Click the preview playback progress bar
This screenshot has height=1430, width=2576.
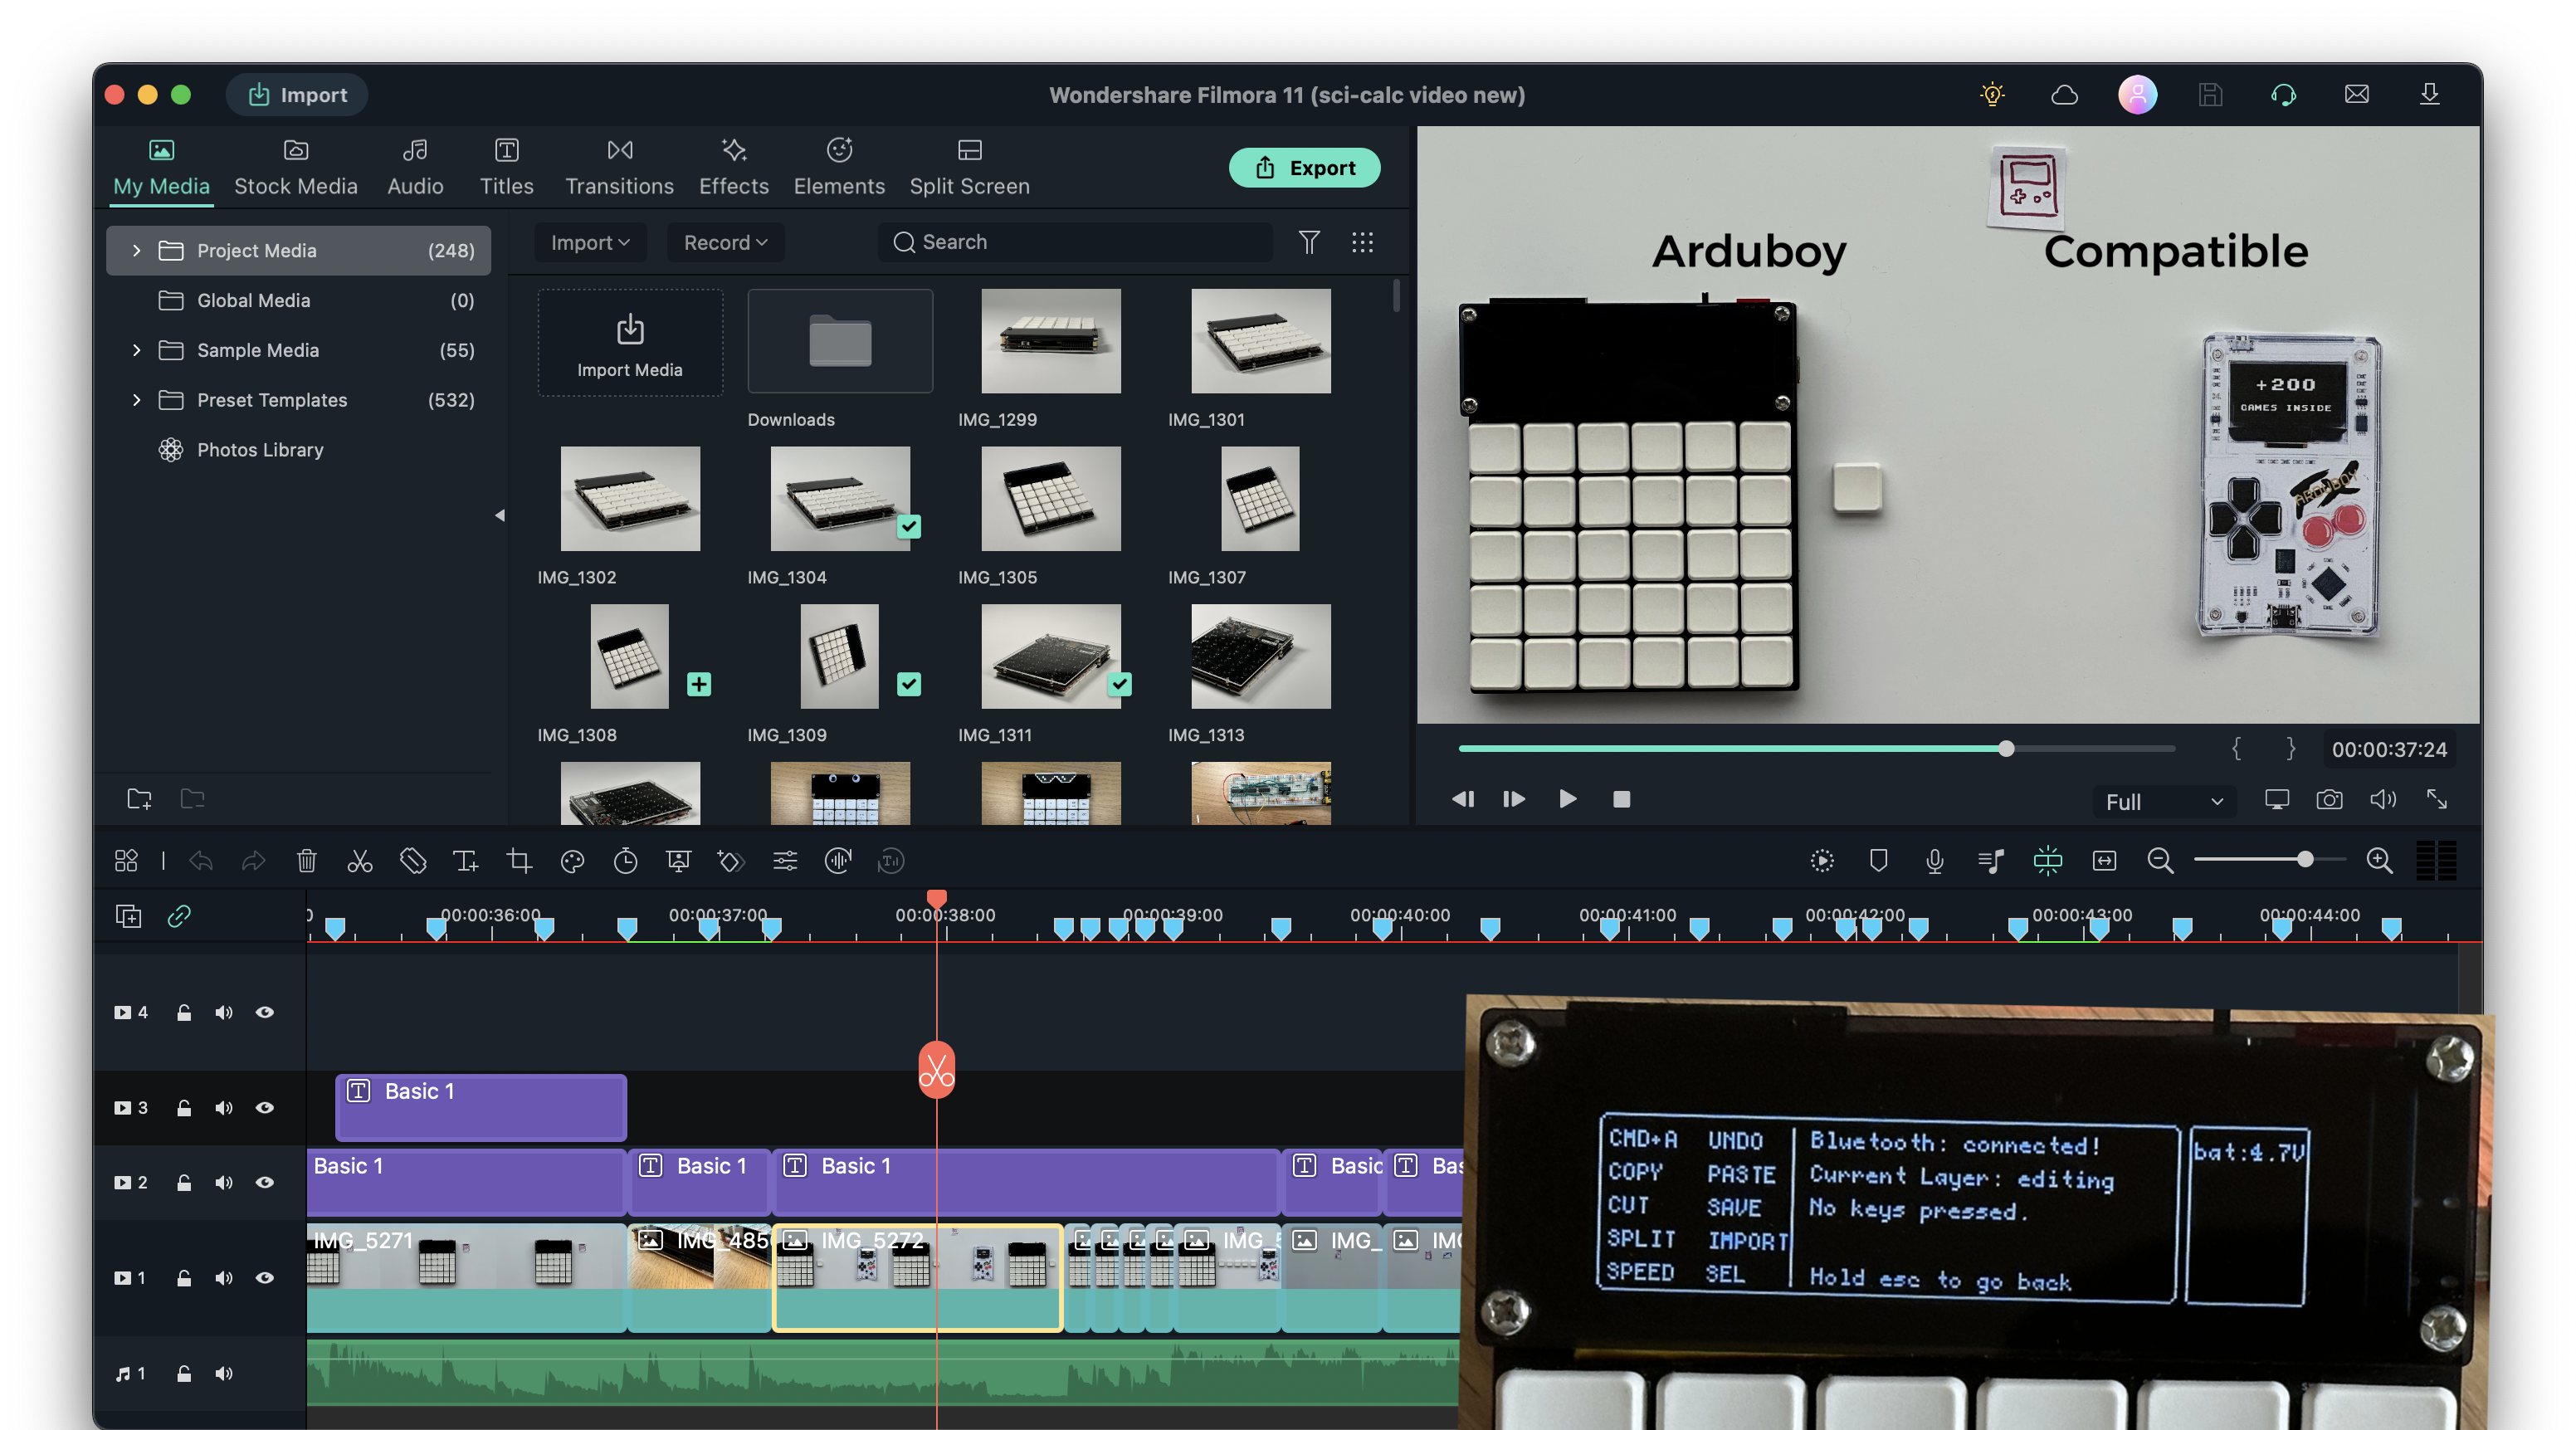coord(1816,748)
